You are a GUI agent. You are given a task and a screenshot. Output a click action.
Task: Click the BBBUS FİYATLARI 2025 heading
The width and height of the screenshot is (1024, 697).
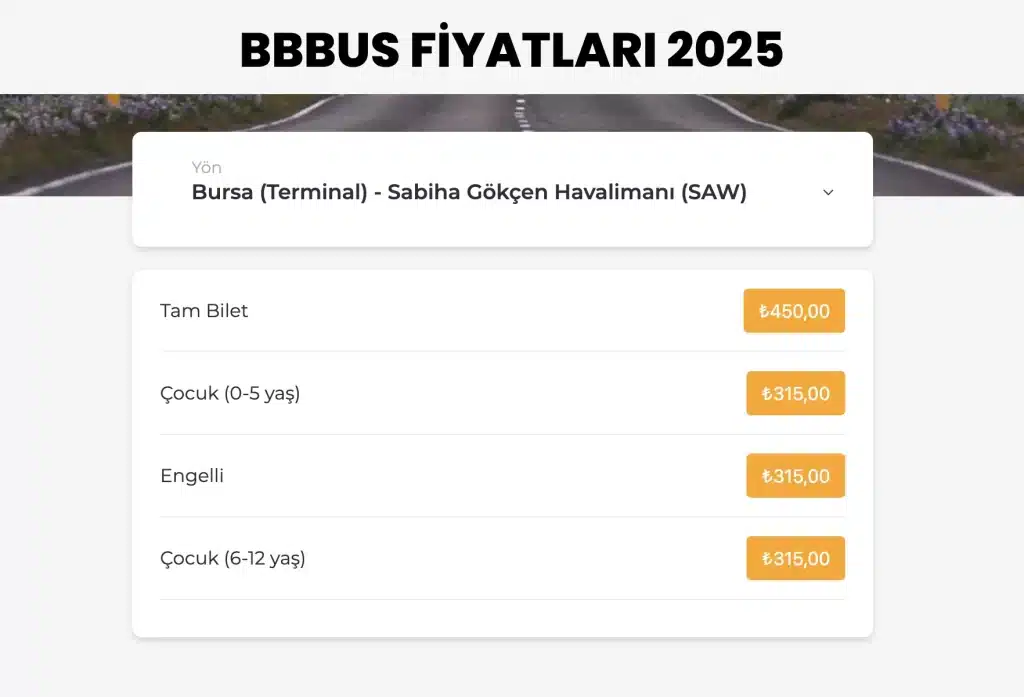511,47
